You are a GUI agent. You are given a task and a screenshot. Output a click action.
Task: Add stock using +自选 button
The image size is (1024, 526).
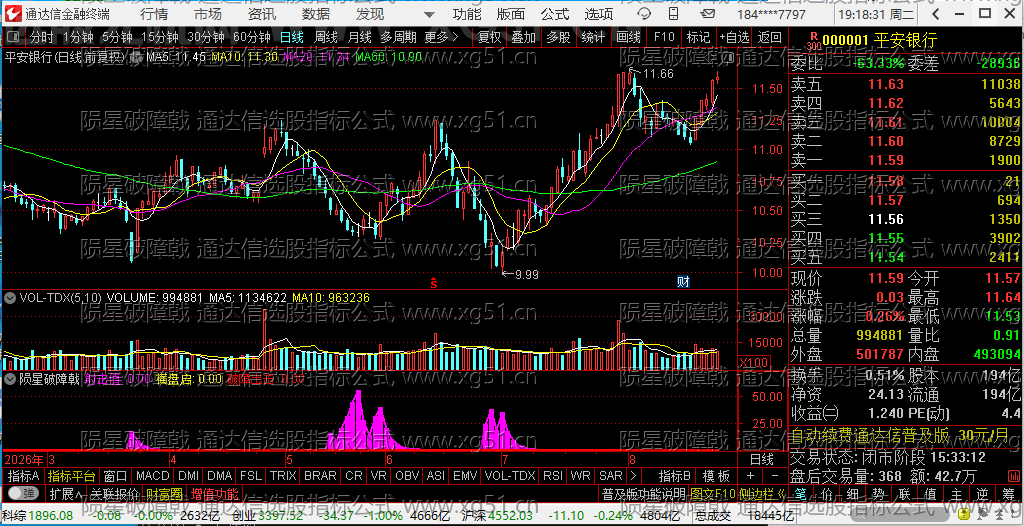coord(735,38)
